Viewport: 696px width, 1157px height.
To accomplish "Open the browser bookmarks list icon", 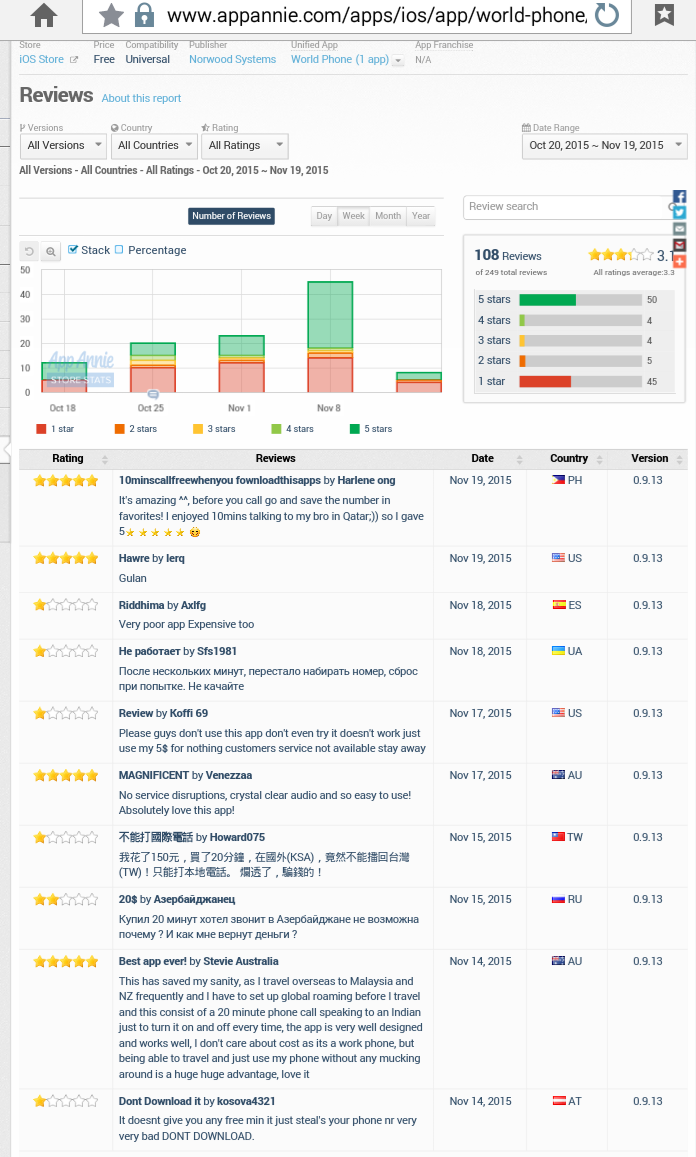I will (664, 15).
